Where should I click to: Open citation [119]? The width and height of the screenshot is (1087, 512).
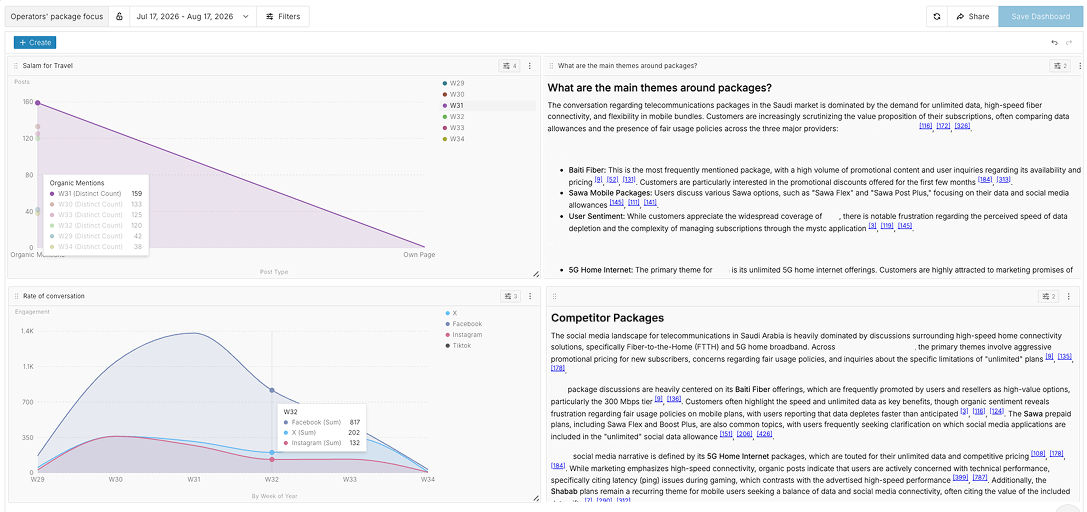click(887, 226)
